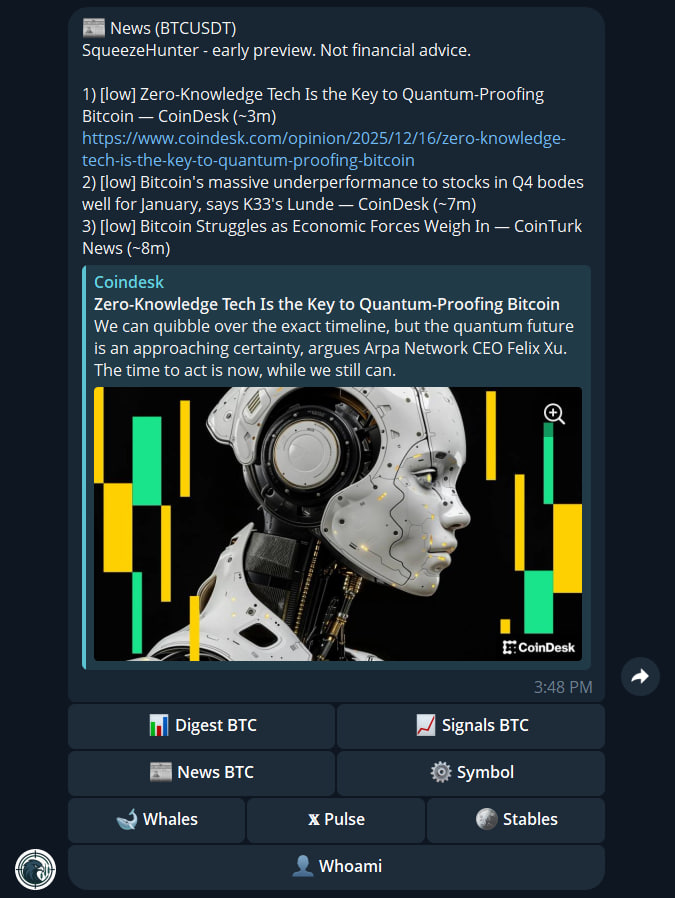
Task: Click the forward message arrow icon
Action: (x=640, y=676)
